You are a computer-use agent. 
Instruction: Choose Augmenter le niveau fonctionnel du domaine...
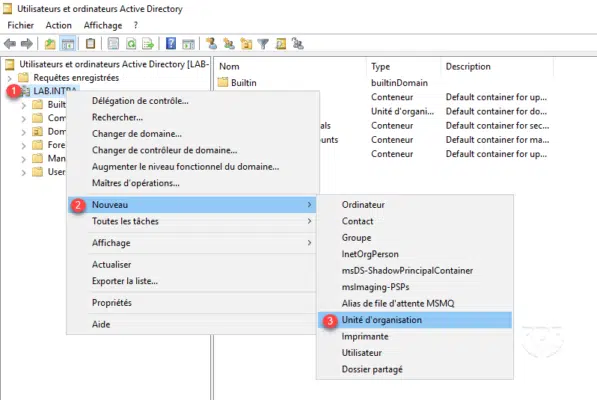(x=192, y=166)
